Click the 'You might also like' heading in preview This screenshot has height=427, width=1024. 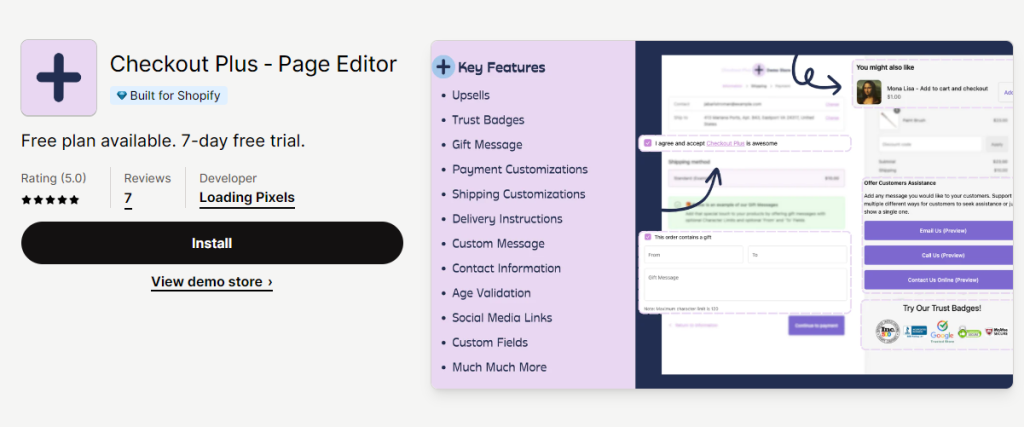(x=885, y=67)
